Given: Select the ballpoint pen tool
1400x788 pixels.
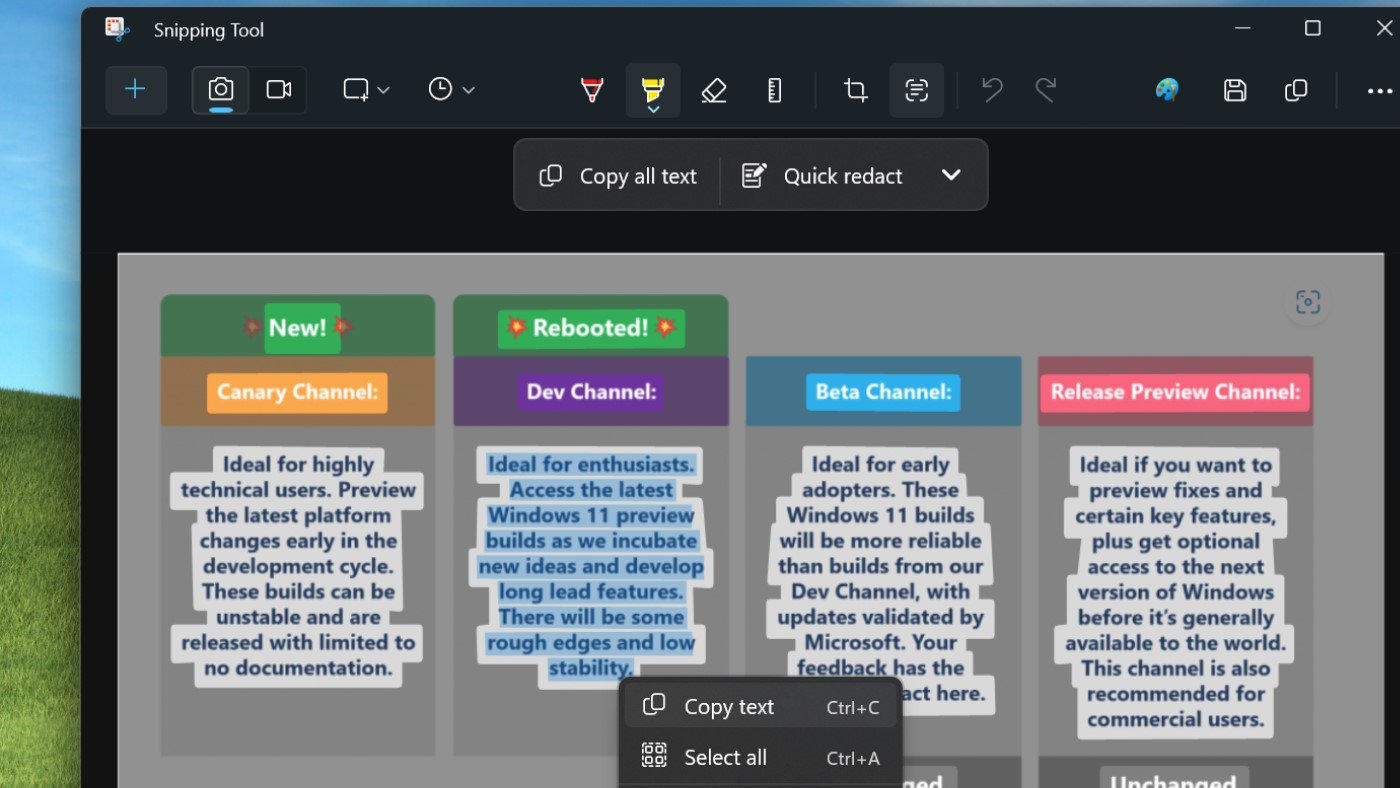Looking at the screenshot, I should click(591, 90).
